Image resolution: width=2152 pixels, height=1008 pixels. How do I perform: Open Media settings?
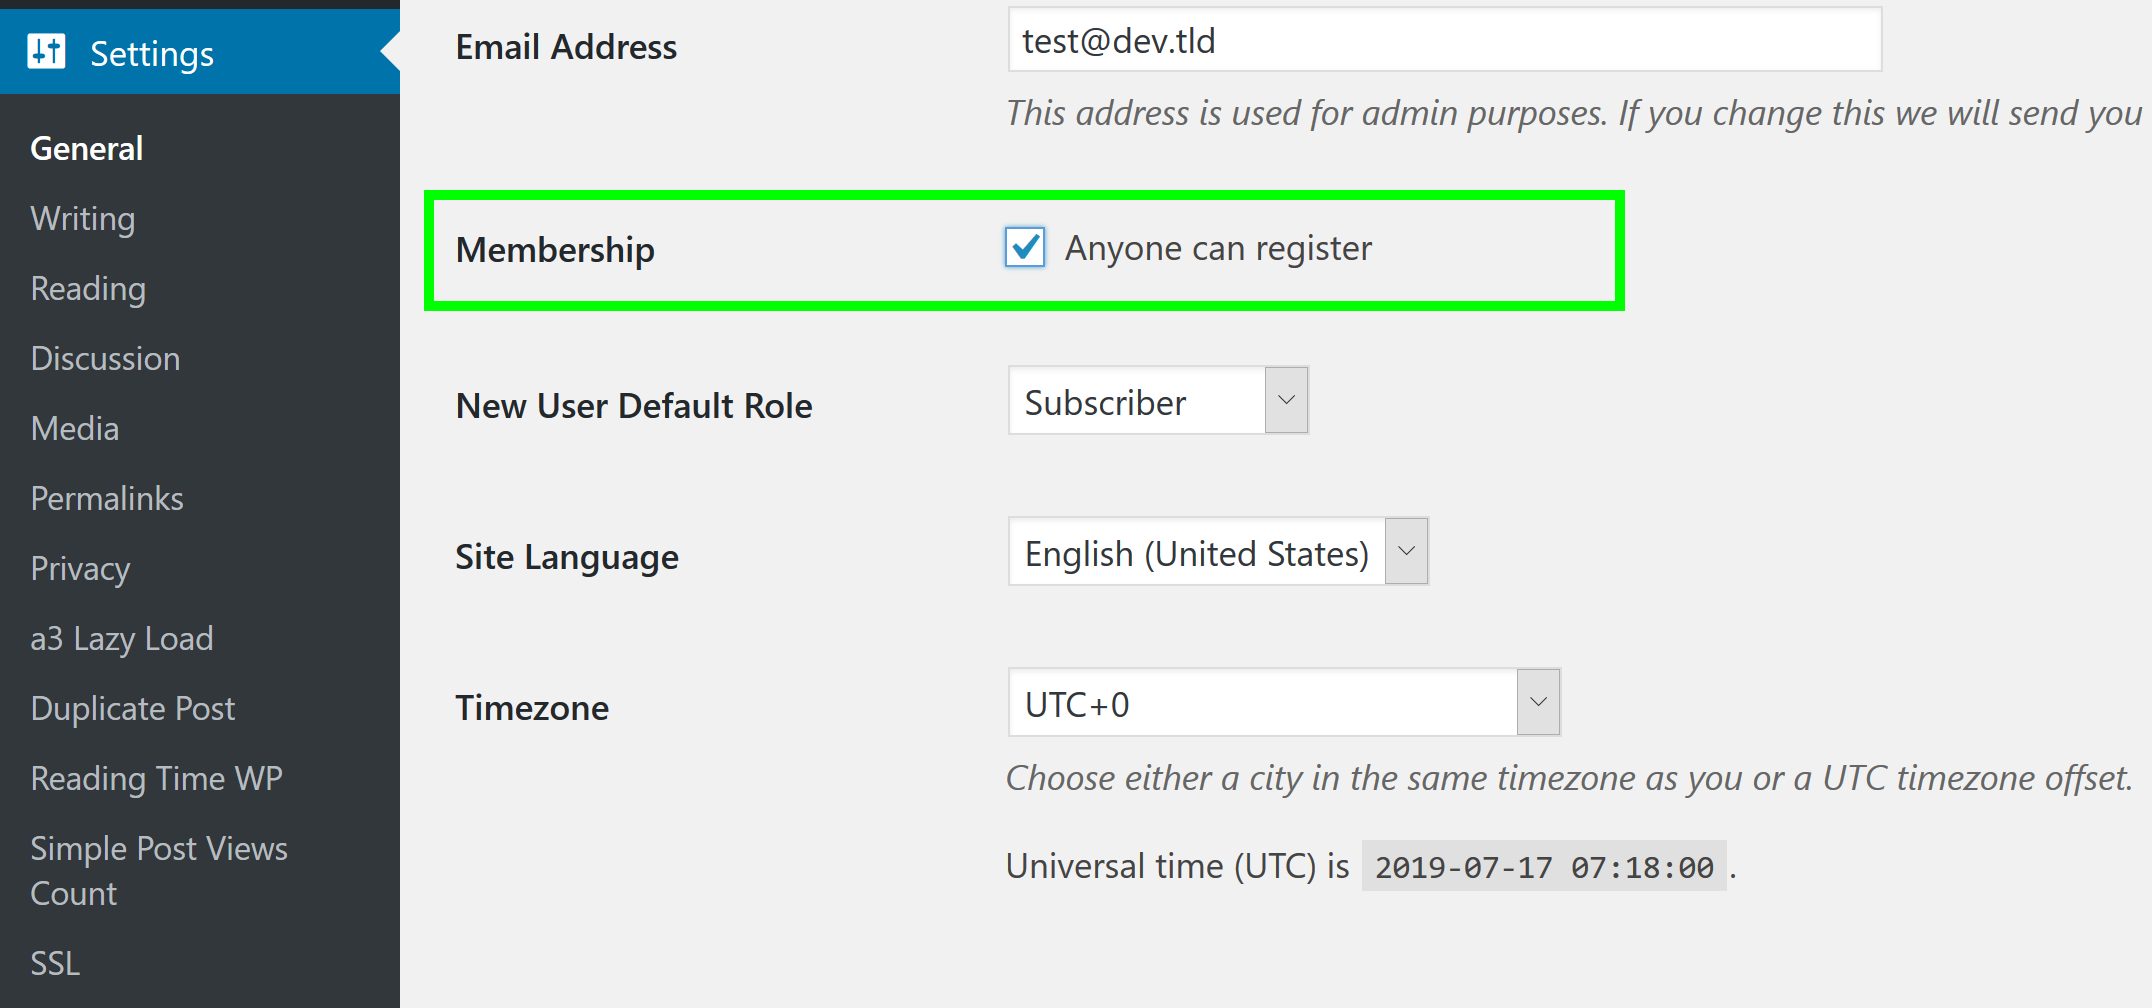click(75, 429)
